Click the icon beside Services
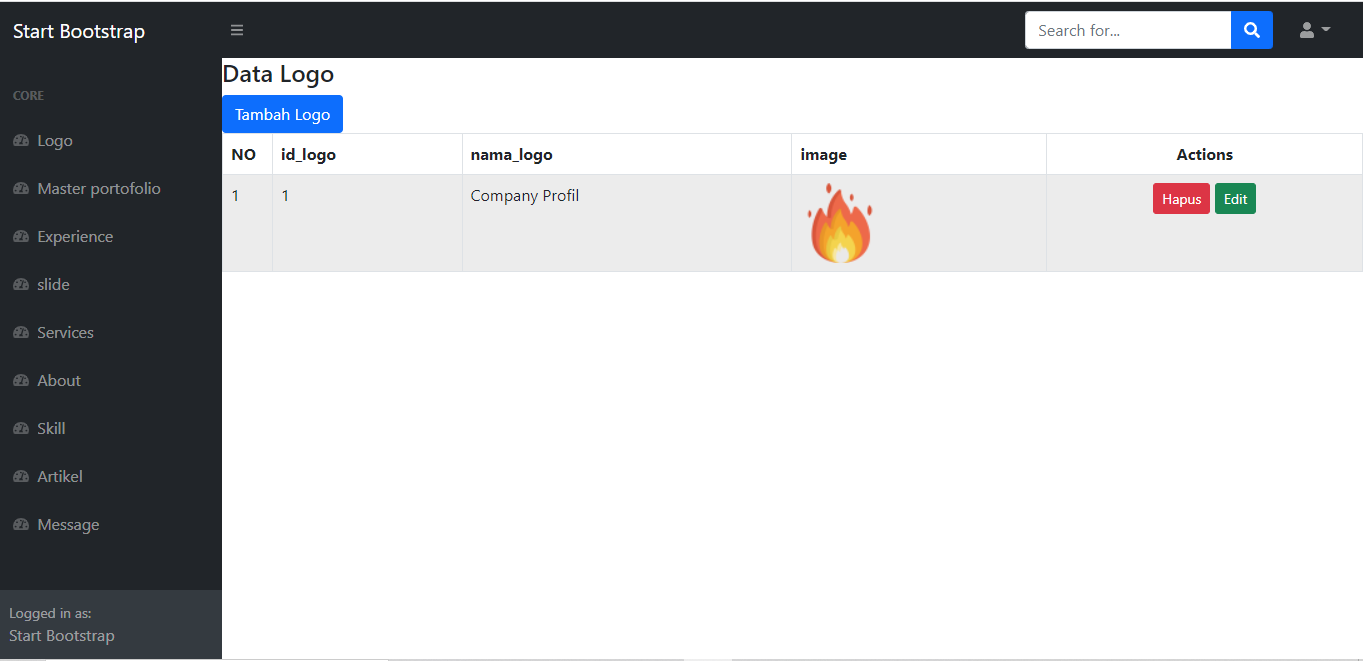This screenshot has width=1363, height=661. point(21,333)
